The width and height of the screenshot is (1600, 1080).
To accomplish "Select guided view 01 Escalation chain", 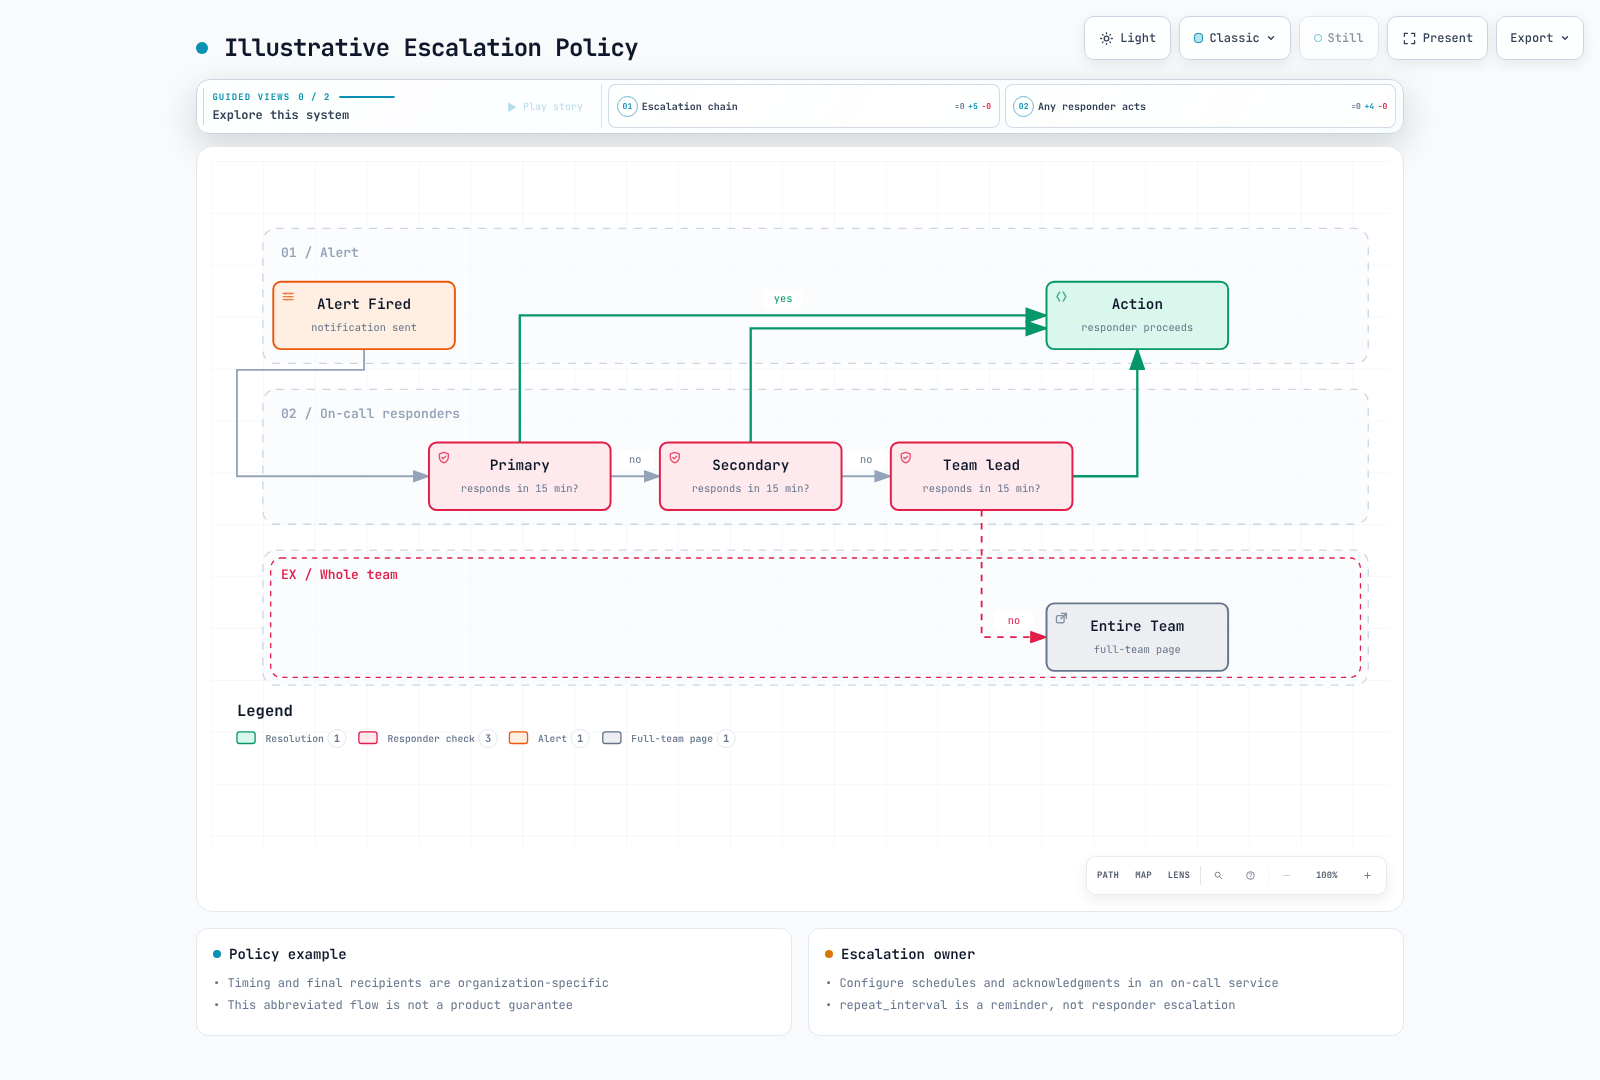I will point(804,106).
